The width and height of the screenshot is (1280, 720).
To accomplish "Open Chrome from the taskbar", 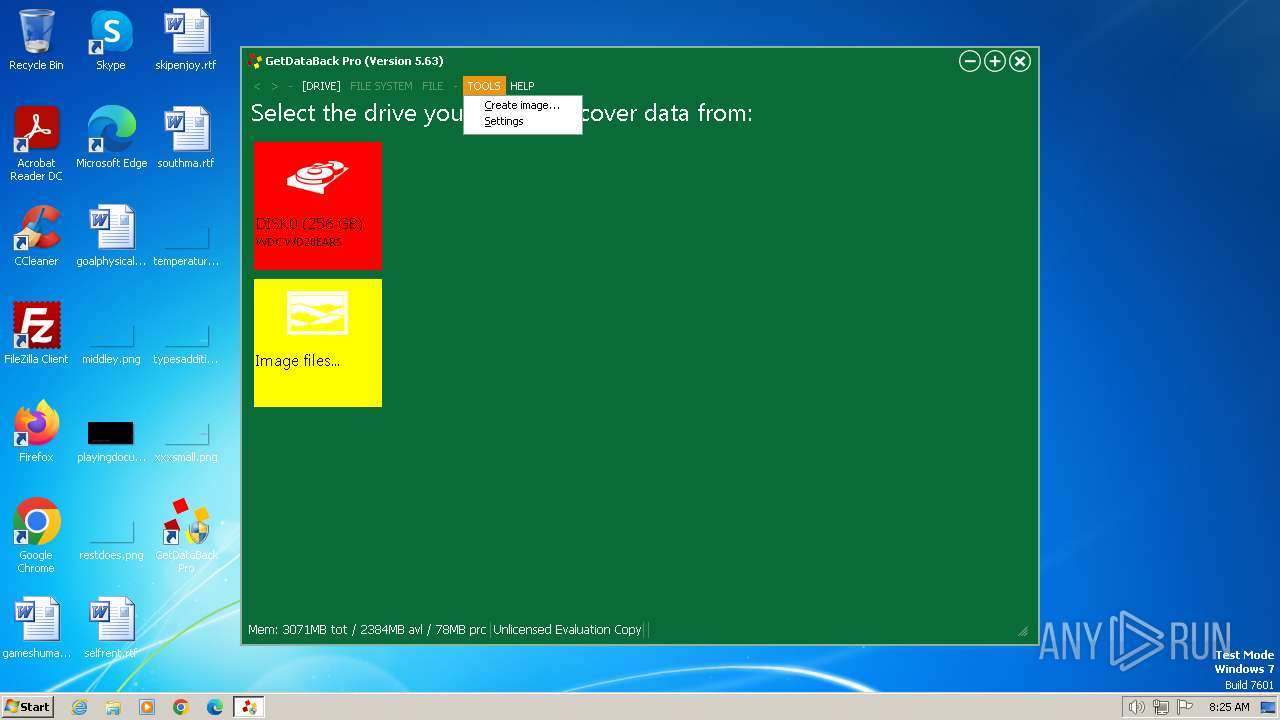I will click(x=181, y=707).
